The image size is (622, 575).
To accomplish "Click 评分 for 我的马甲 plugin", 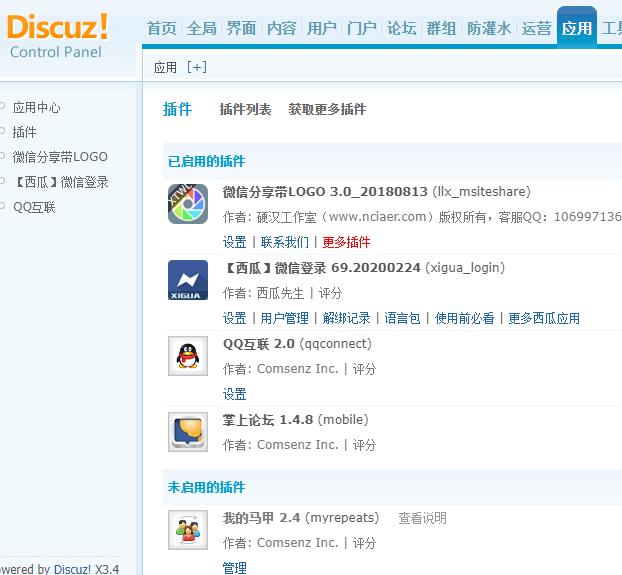I will (x=364, y=543).
